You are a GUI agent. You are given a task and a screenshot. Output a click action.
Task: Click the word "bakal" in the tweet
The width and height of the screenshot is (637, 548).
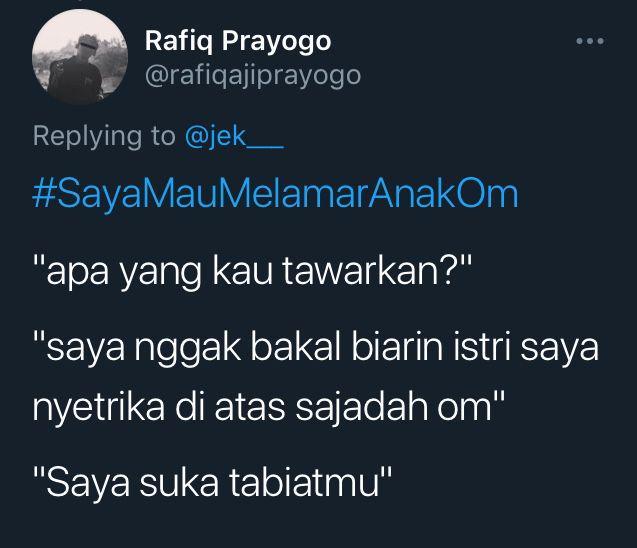point(295,346)
